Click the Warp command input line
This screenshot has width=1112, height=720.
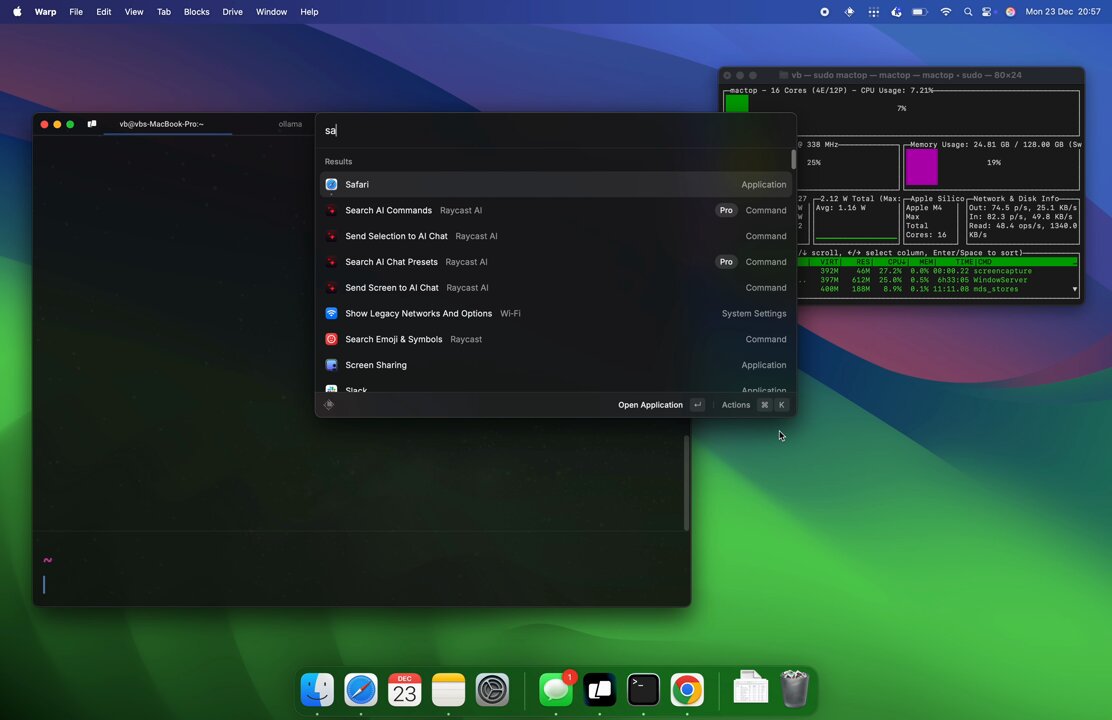click(362, 585)
